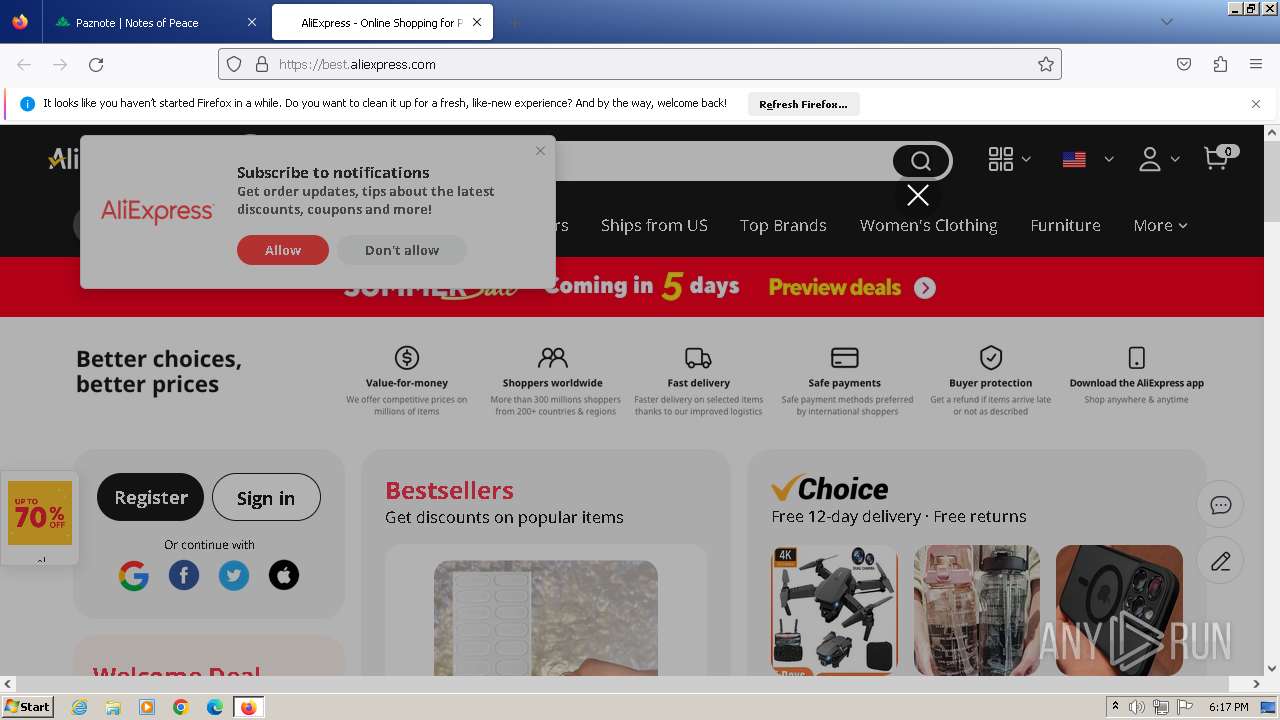Continue with Google icon

tap(134, 575)
